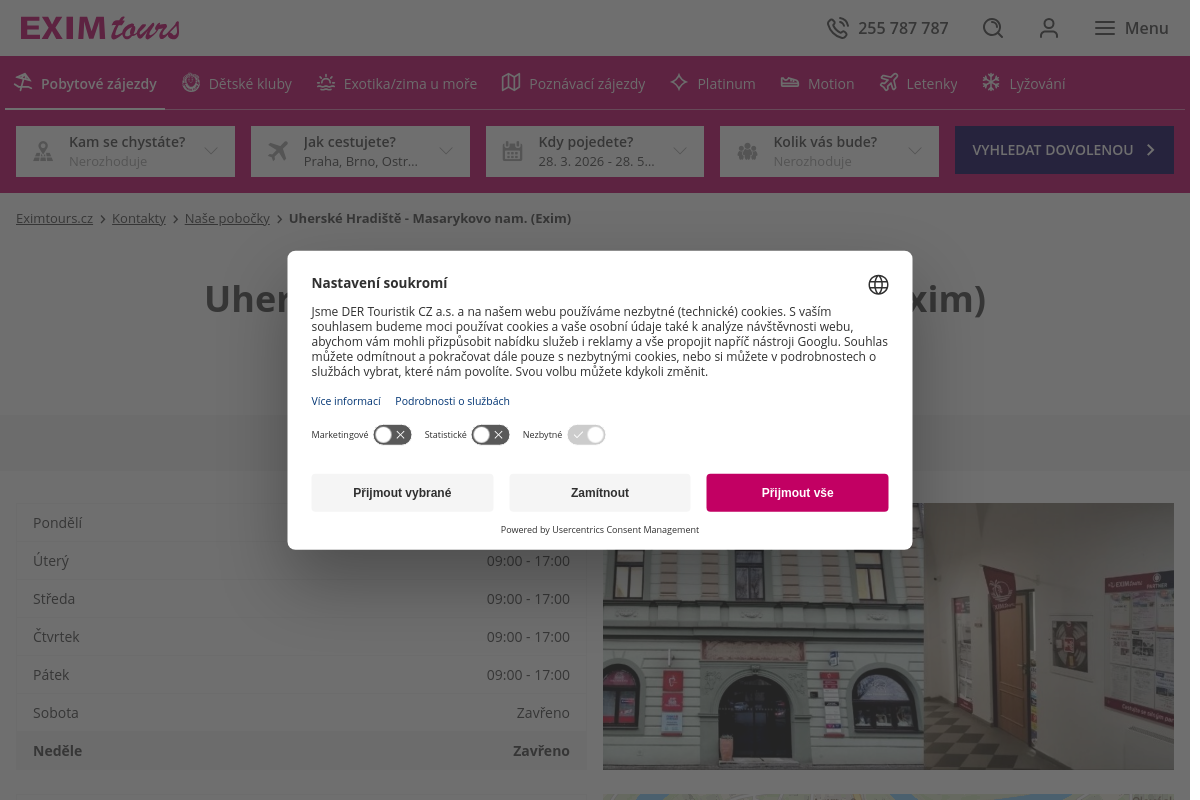The image size is (1200, 800).
Task: Click the Nezbytné cookies toggle
Action: click(586, 435)
